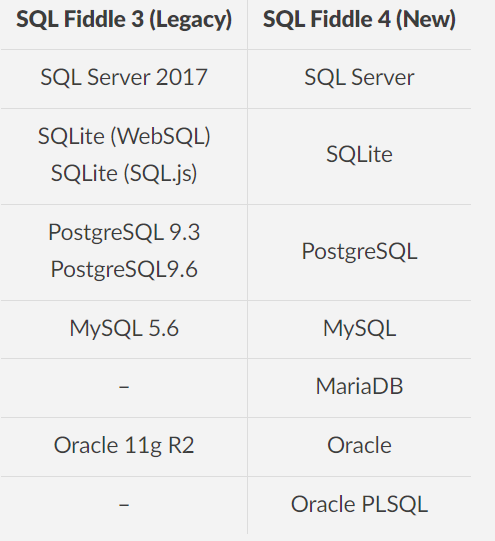Click the SQL Fiddle 4 (New) header

359,19
